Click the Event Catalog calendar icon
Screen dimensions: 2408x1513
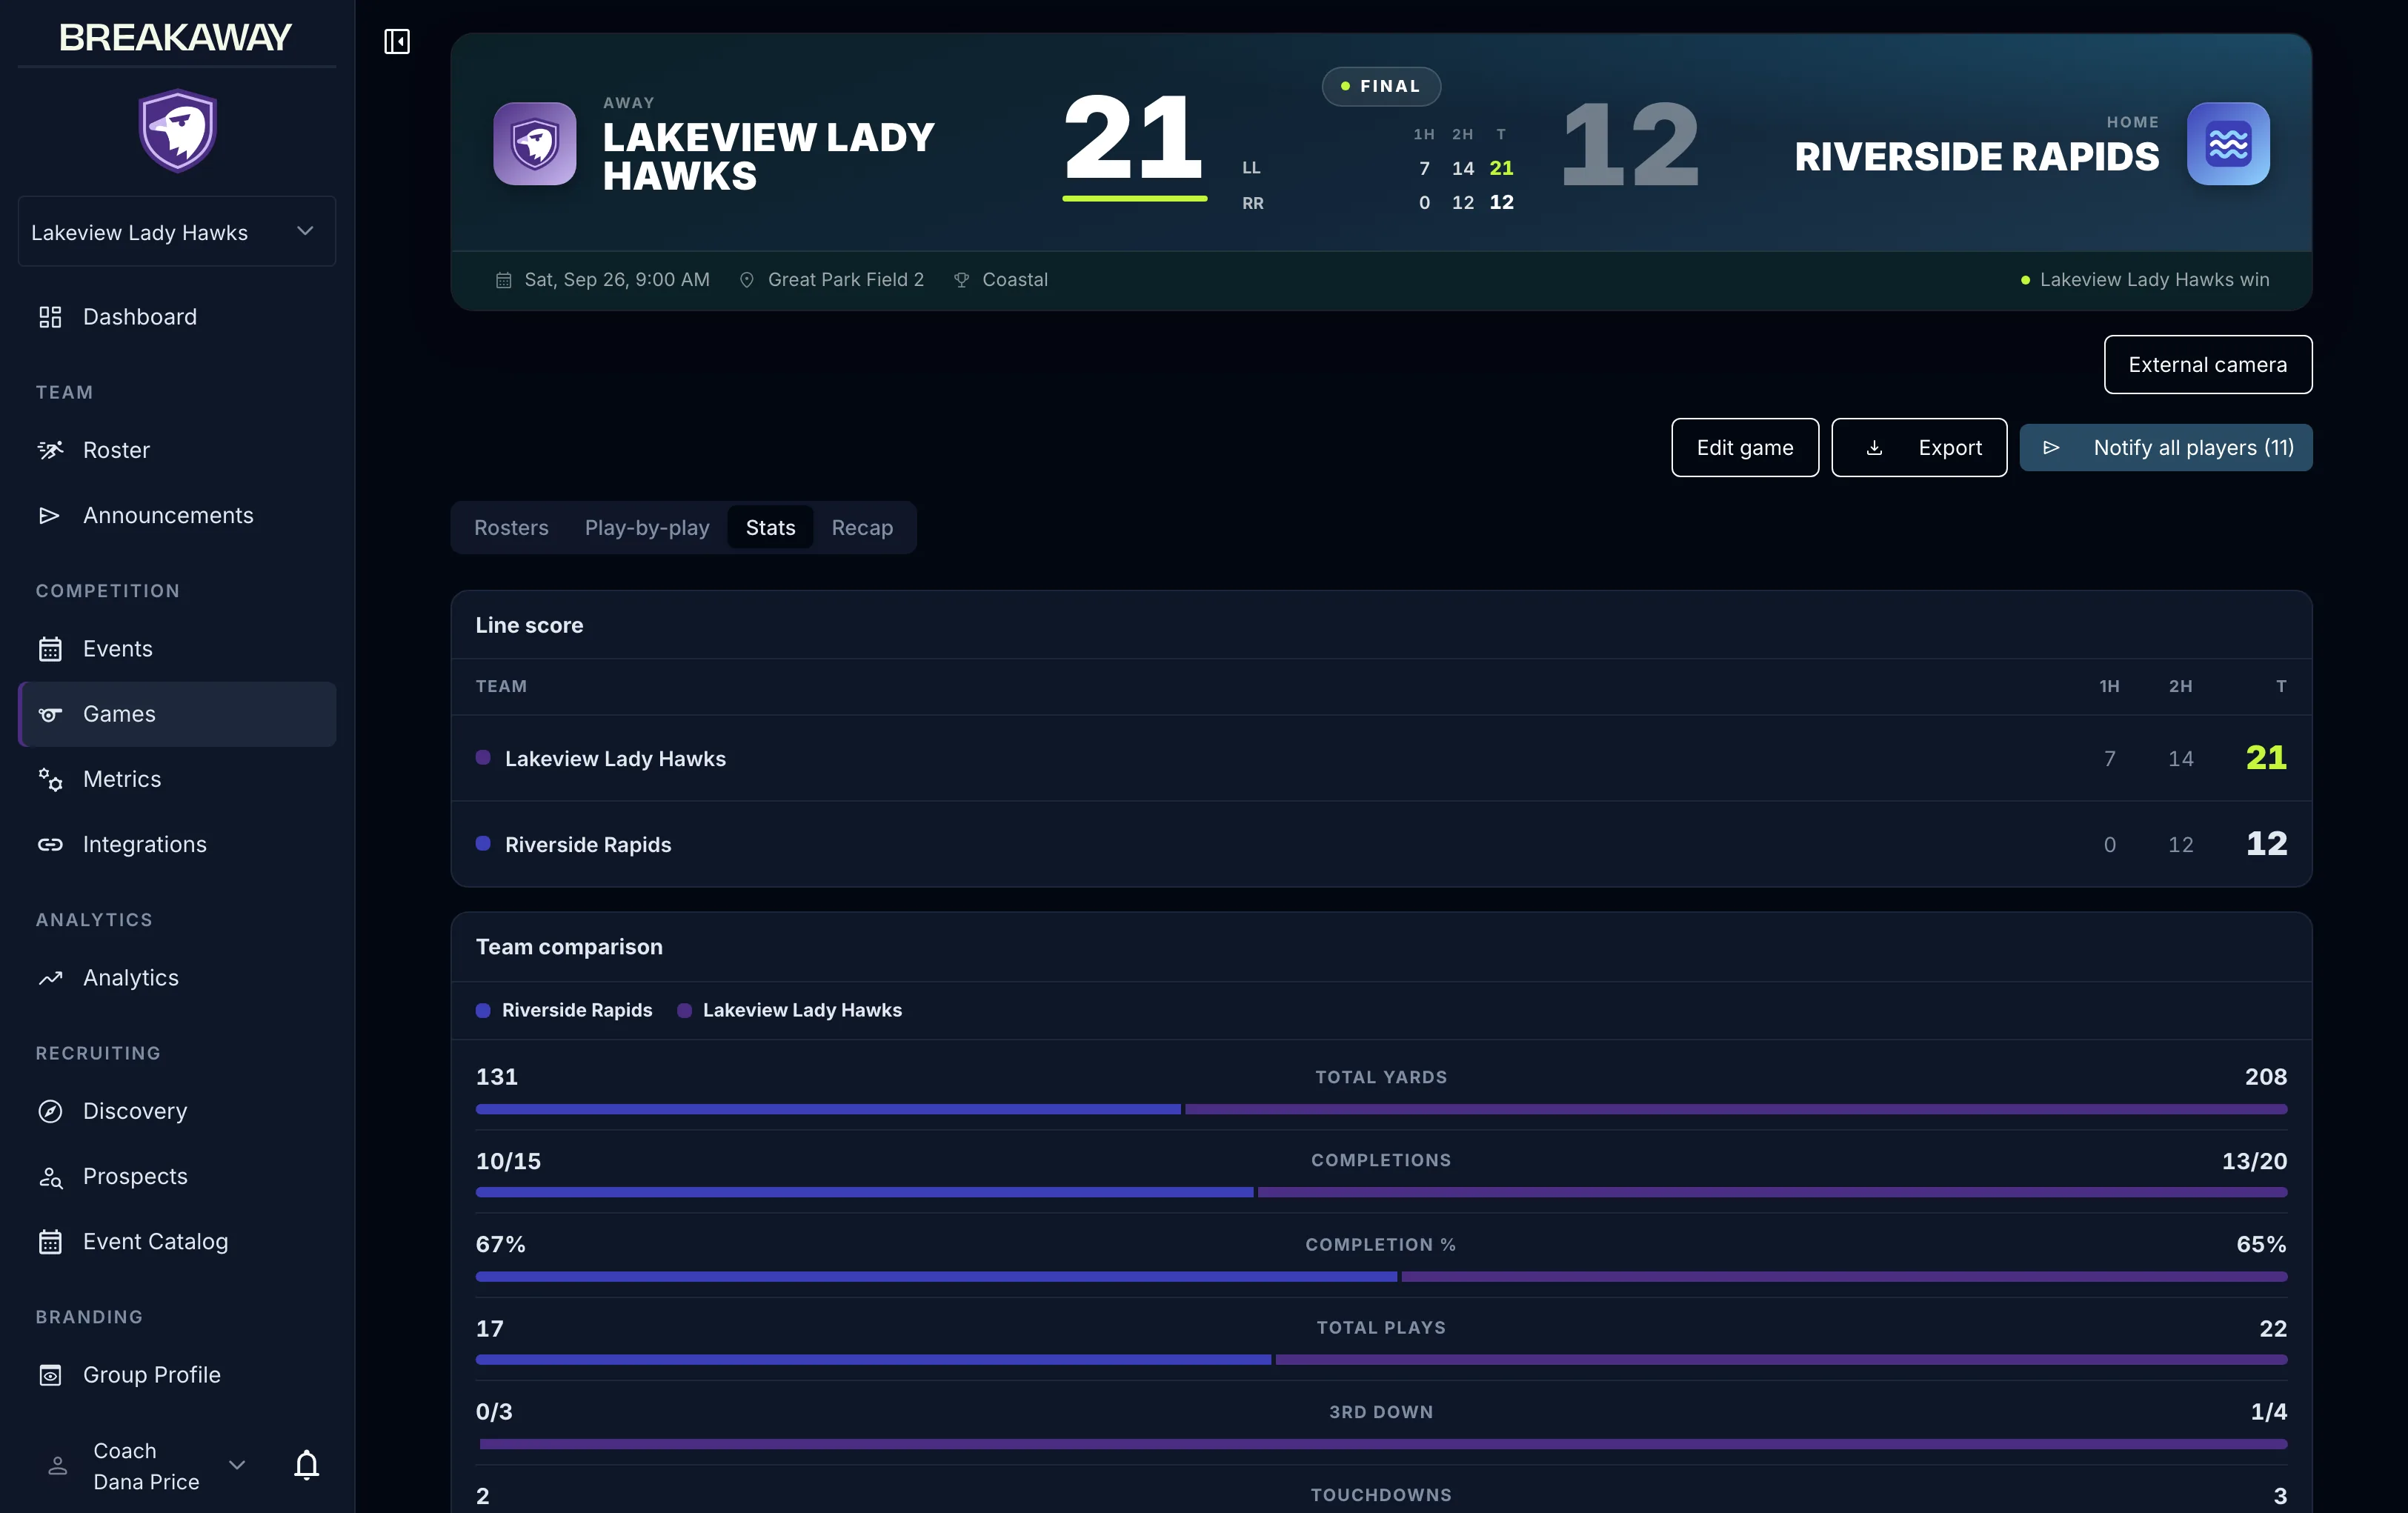pos(50,1241)
